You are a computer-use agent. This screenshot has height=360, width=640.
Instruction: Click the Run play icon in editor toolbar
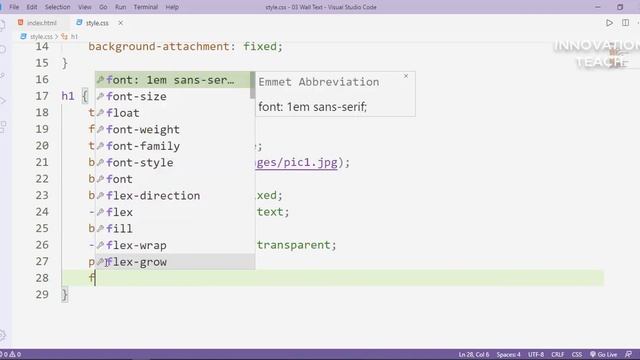tap(609, 23)
